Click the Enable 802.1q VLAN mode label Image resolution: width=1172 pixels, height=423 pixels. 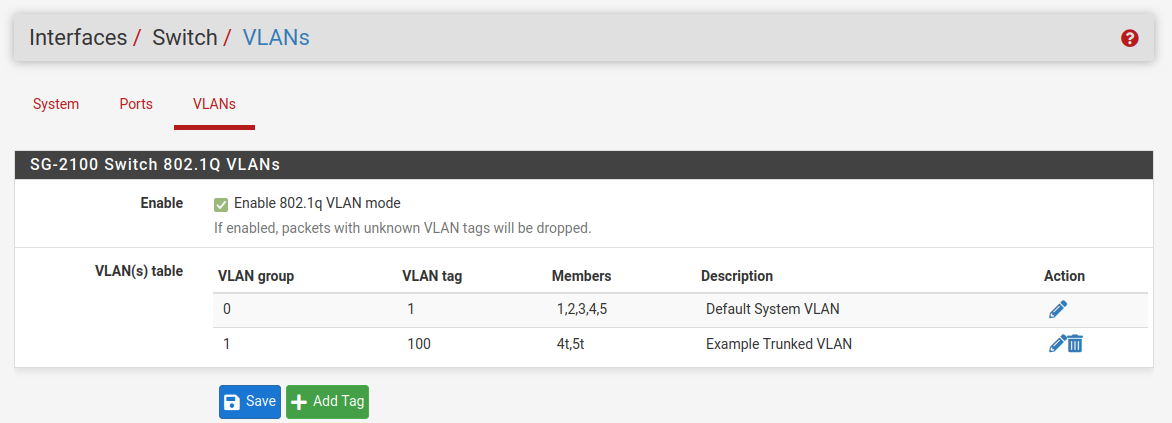(318, 203)
